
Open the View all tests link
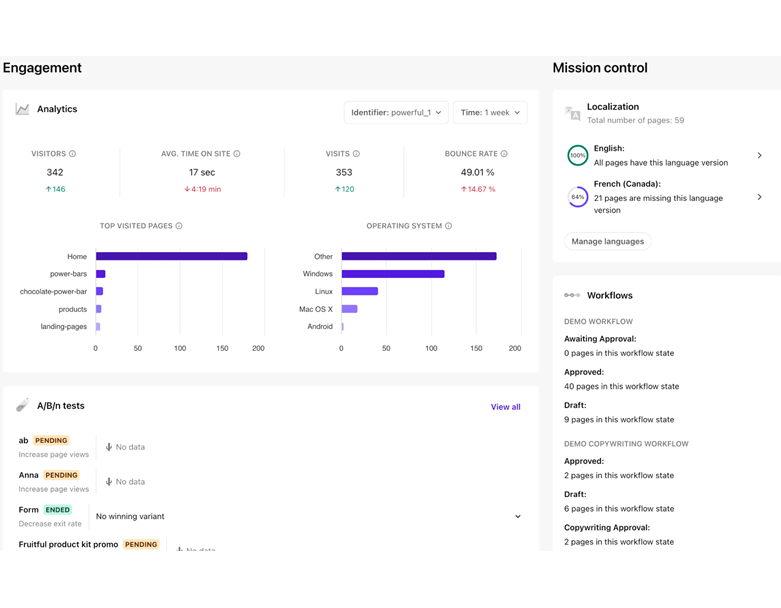click(x=506, y=407)
